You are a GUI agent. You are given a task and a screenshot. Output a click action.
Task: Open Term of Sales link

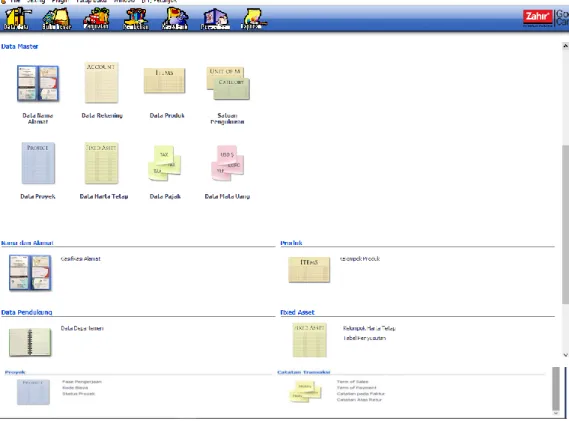tap(352, 382)
